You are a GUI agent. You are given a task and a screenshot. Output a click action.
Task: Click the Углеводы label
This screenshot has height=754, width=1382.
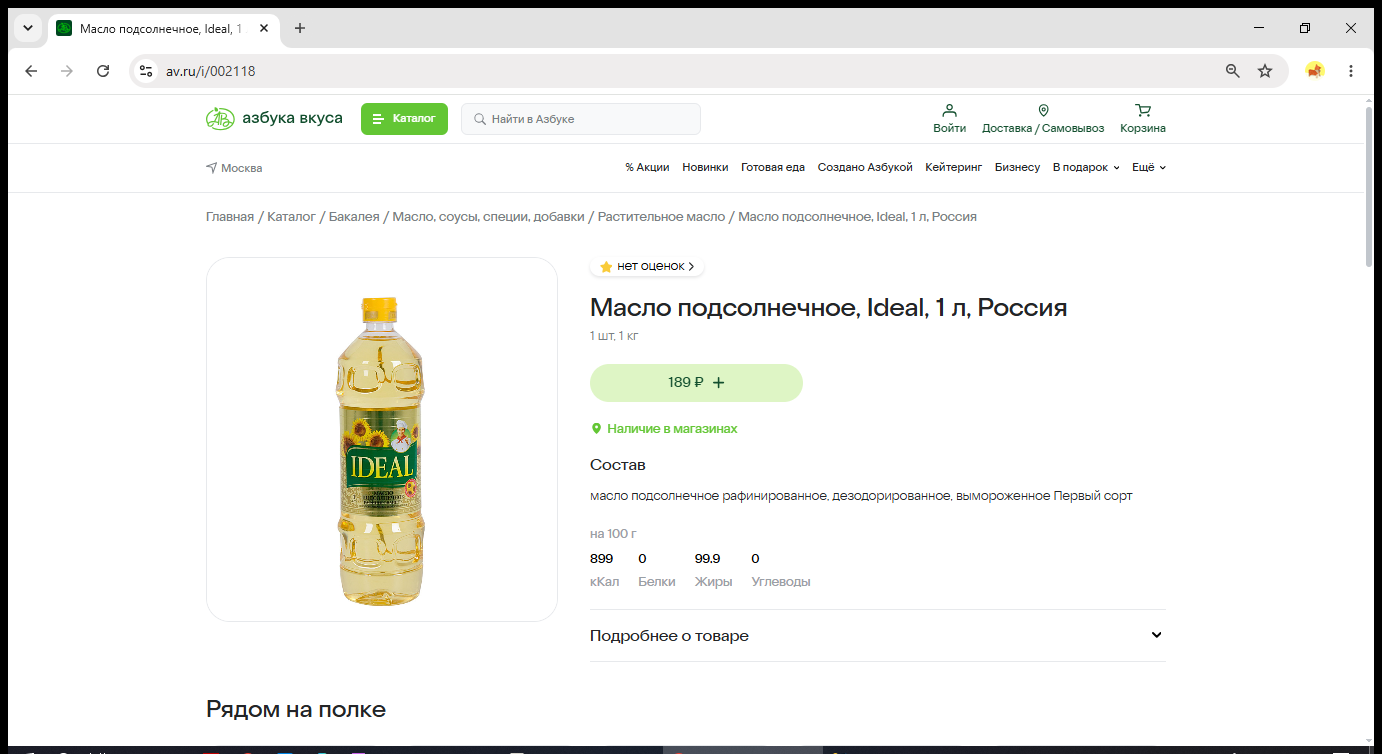click(x=781, y=582)
